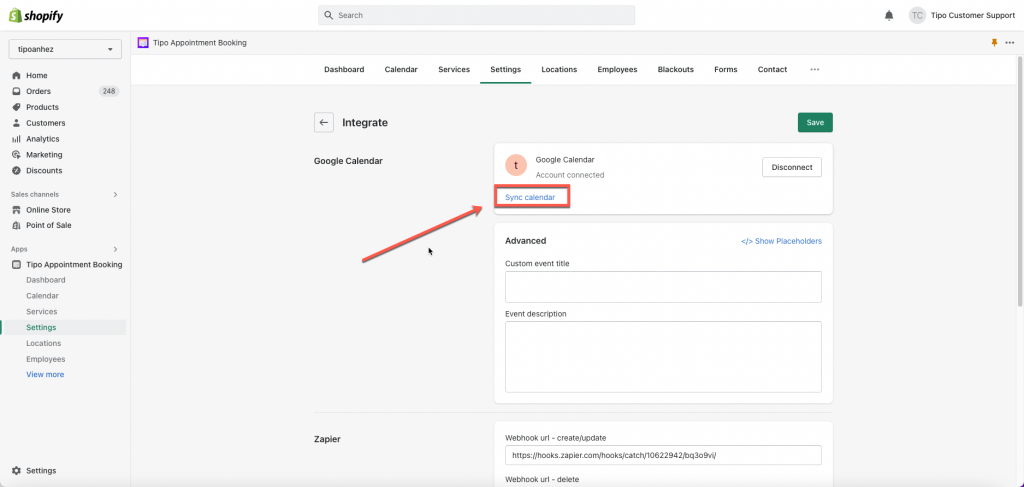The height and width of the screenshot is (487, 1024).
Task: Click the search magnifier icon
Action: pyautogui.click(x=328, y=15)
